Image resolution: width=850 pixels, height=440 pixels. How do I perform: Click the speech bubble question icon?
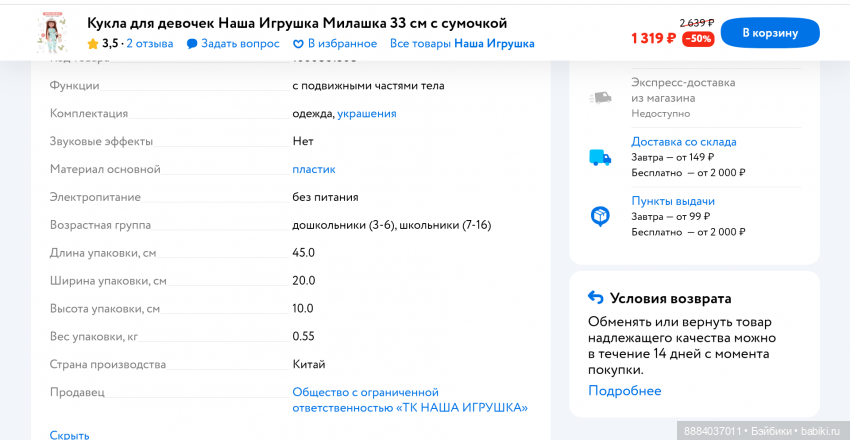point(192,44)
